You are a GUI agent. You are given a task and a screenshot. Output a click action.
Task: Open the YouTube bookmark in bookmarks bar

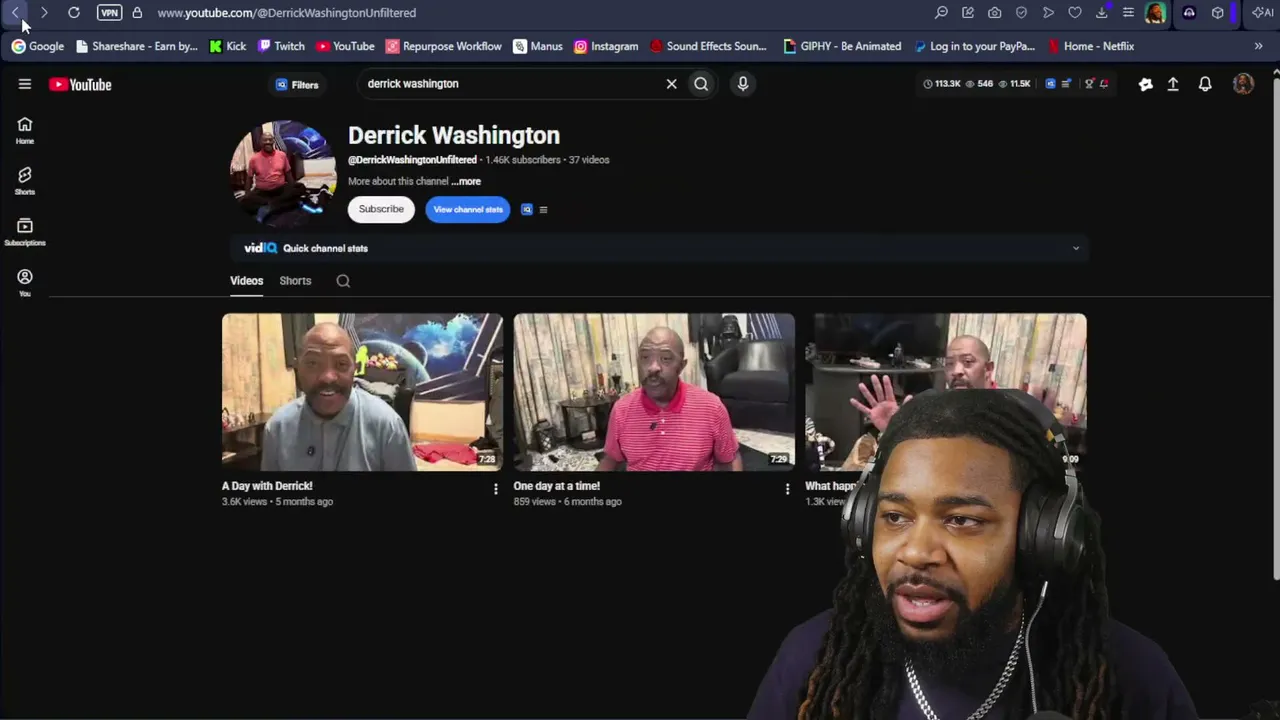coord(345,46)
